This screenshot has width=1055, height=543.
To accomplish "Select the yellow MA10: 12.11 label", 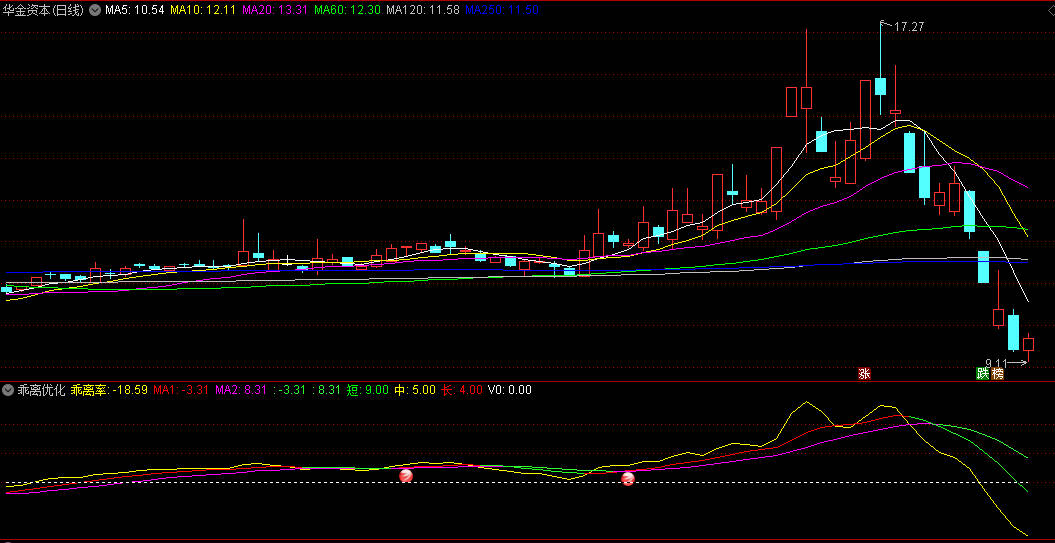I will tap(202, 10).
